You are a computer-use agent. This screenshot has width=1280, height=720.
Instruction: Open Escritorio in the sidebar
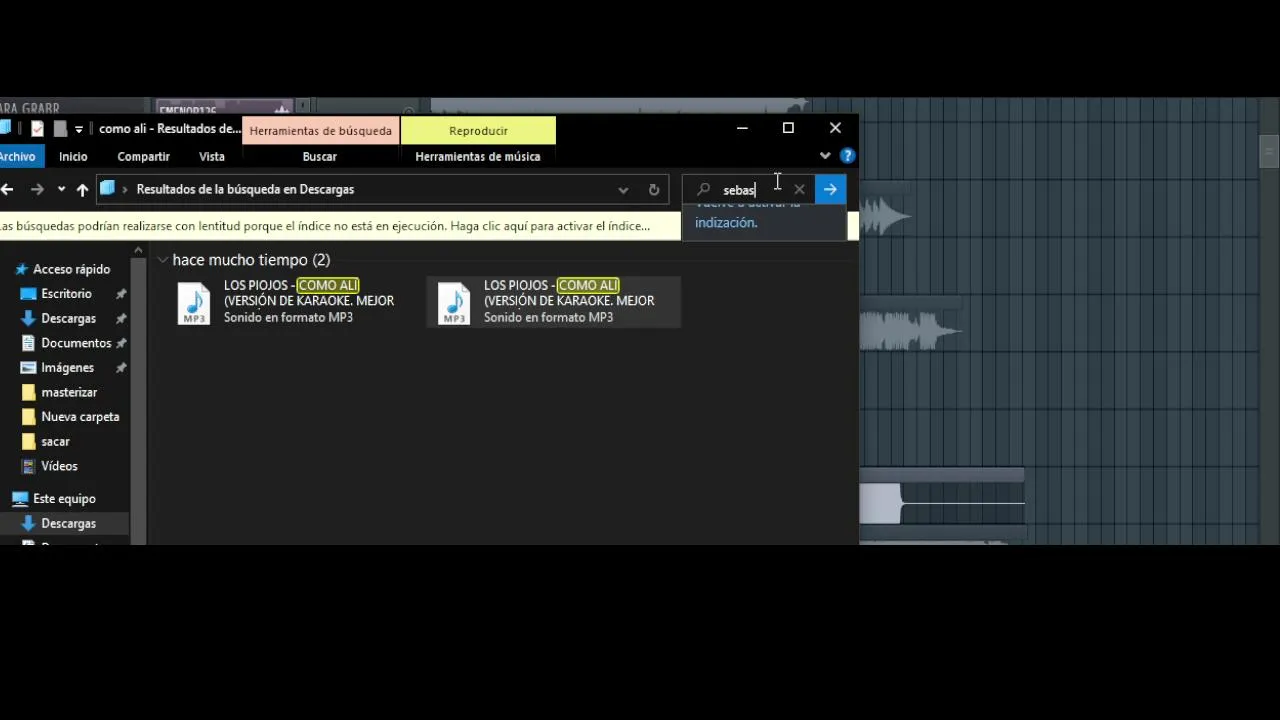coord(66,294)
